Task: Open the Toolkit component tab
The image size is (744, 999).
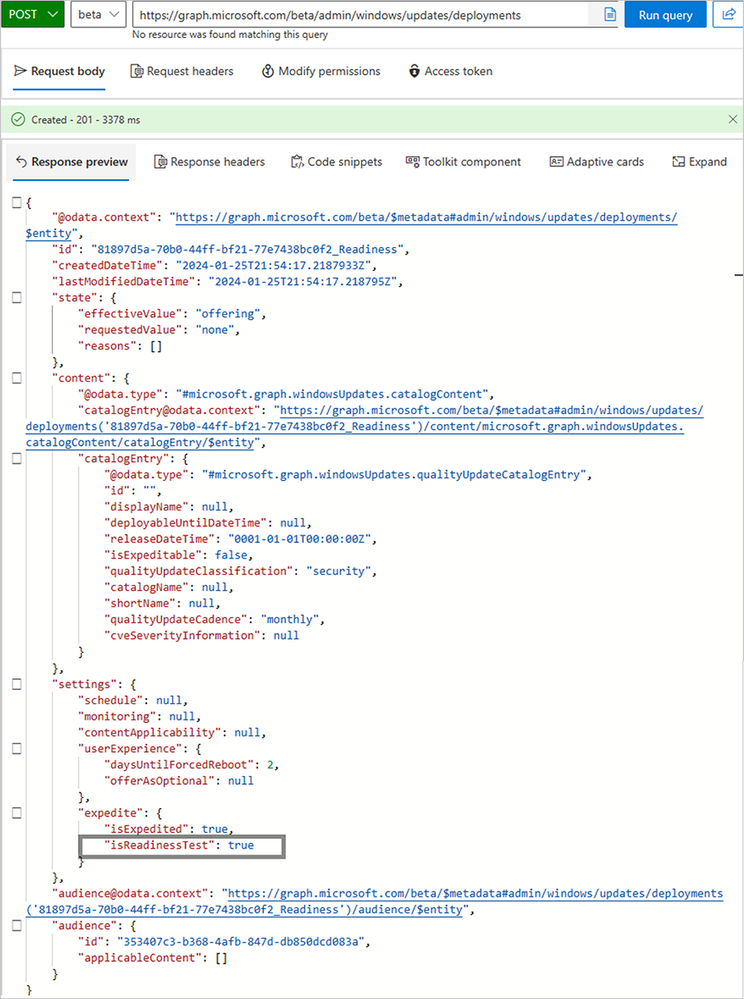Action: [x=463, y=162]
